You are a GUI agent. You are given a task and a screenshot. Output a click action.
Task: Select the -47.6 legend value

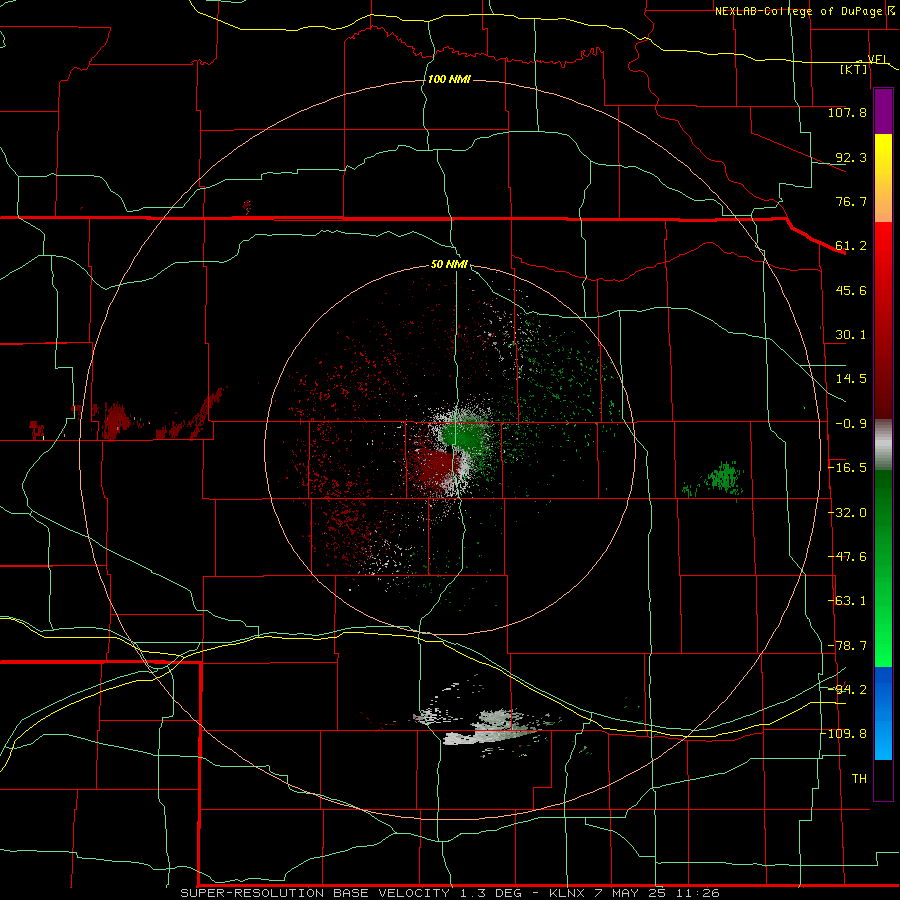tap(848, 557)
